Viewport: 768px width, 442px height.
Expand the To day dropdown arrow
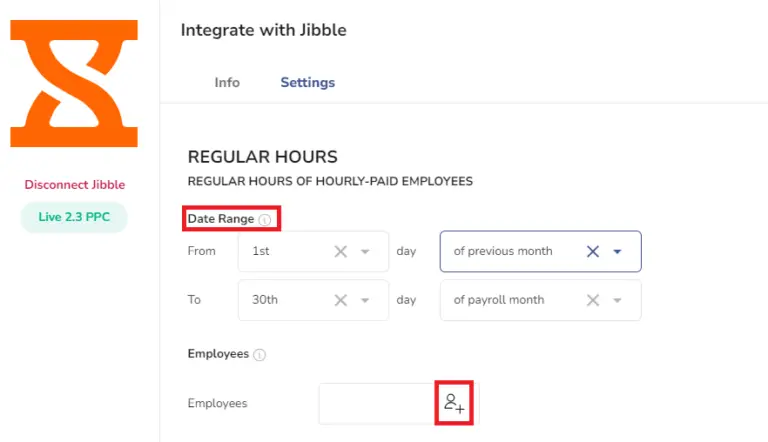pos(365,300)
